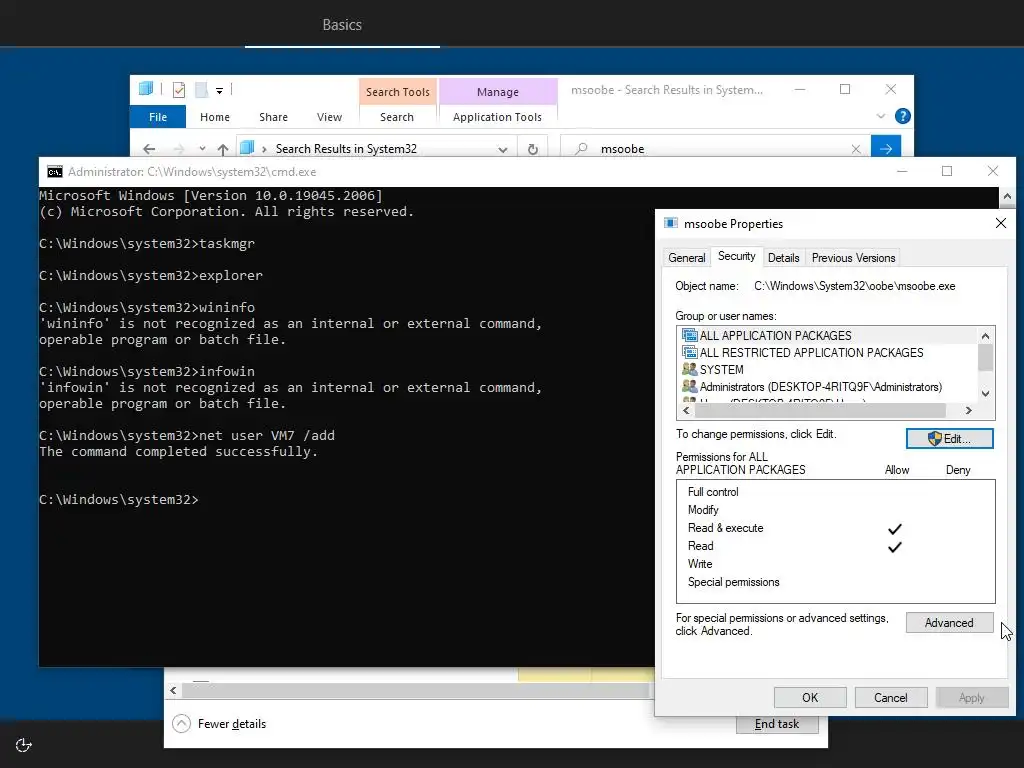Click the net user VM7 /add command line
The image size is (1024, 768).
click(x=187, y=436)
